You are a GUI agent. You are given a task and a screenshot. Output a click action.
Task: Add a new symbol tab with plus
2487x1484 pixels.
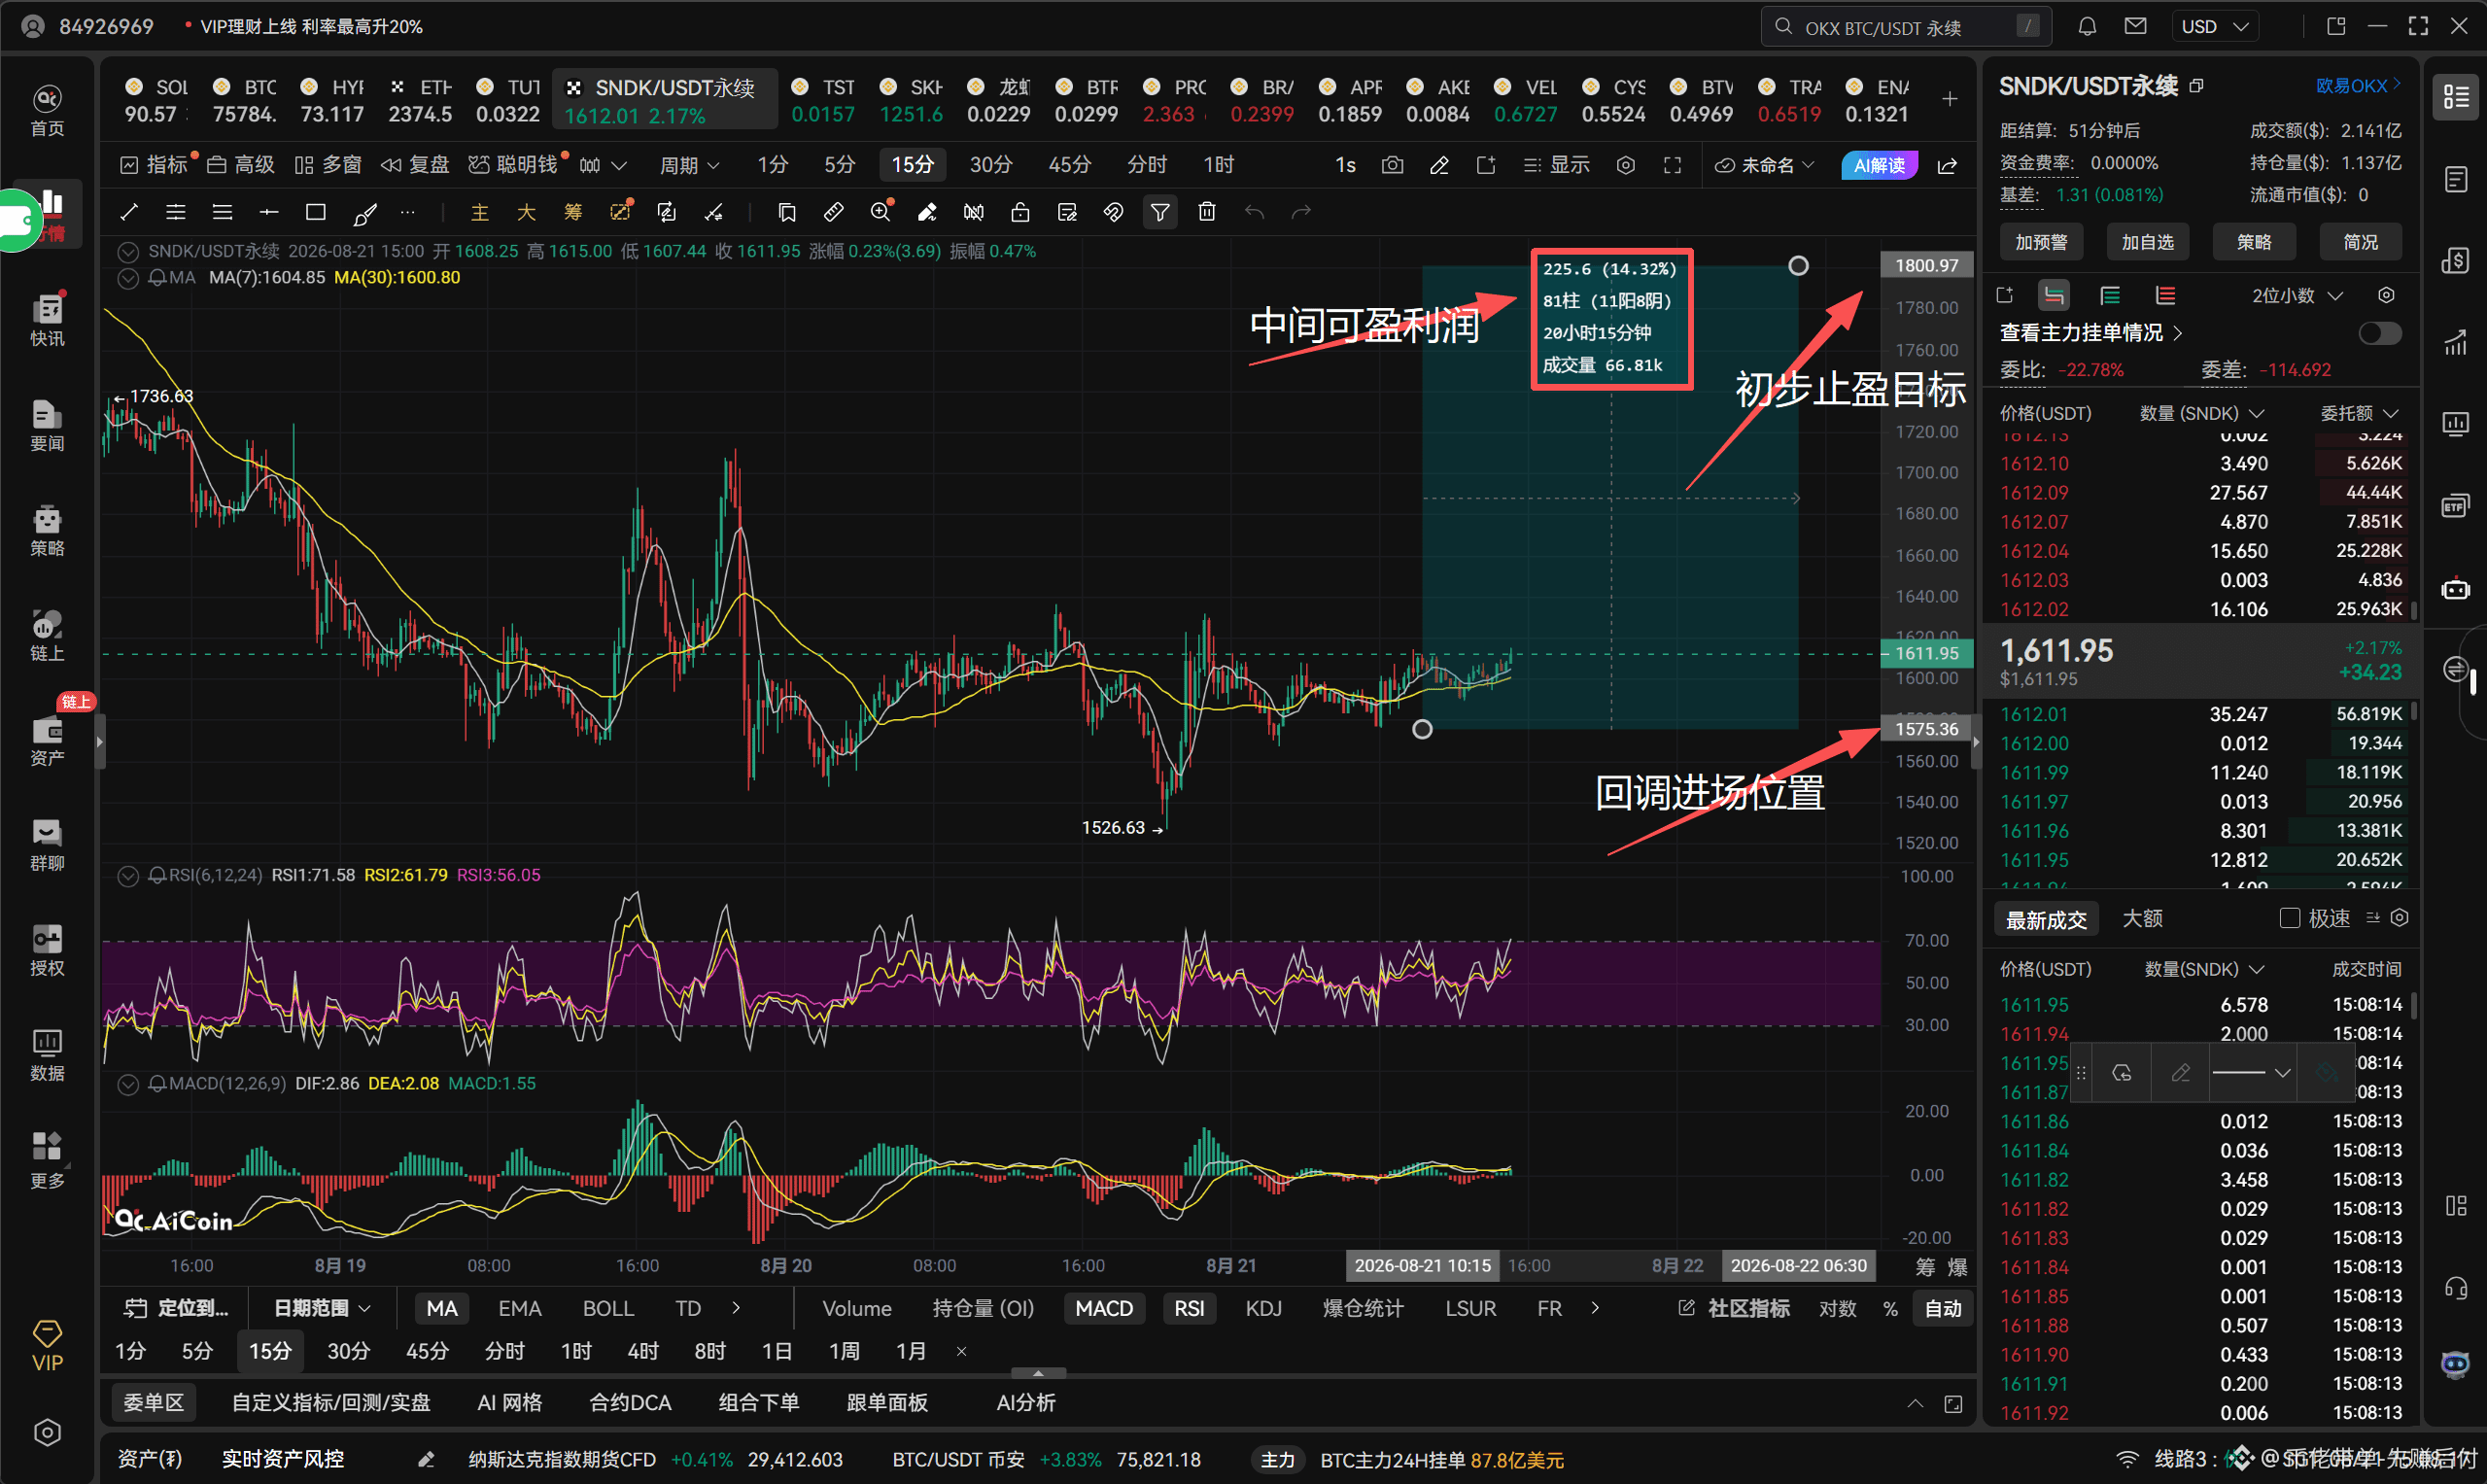pyautogui.click(x=1950, y=99)
